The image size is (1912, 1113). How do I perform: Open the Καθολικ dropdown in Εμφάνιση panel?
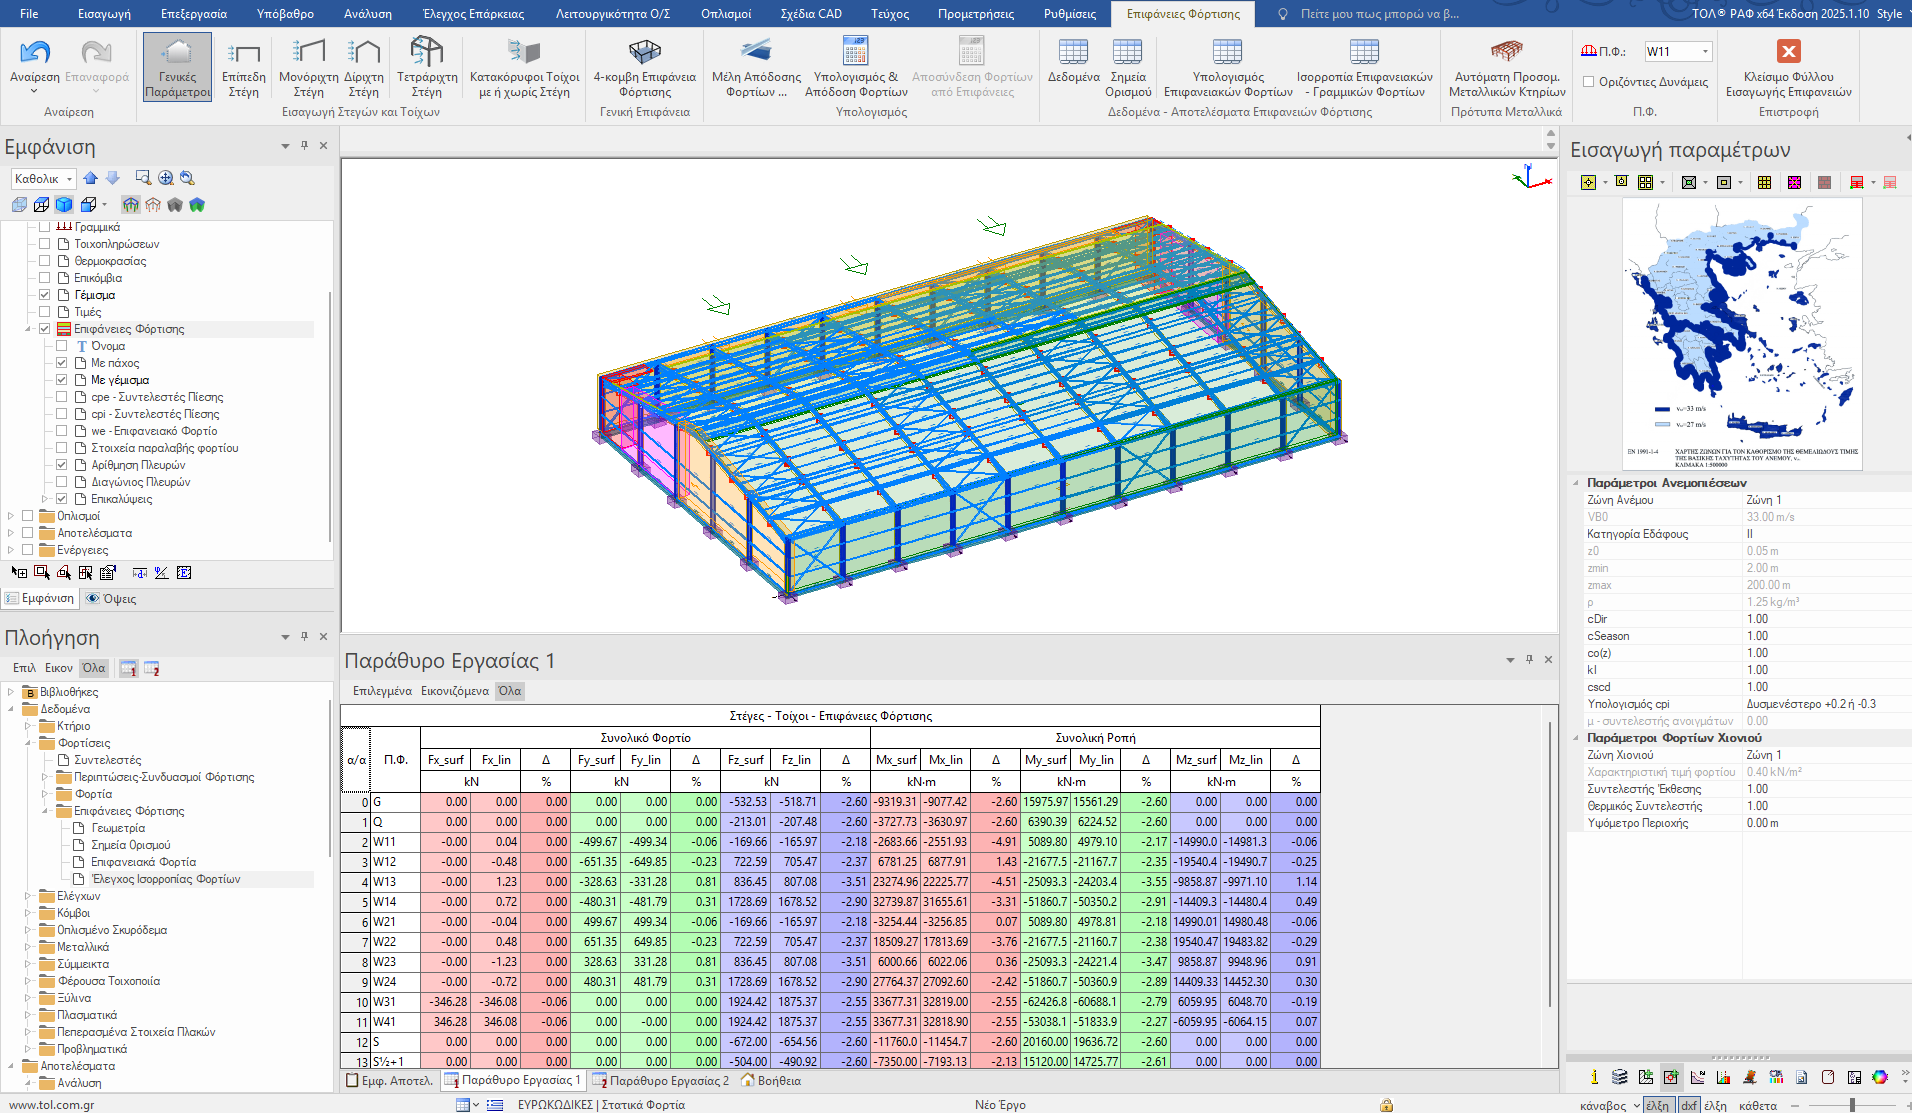(69, 179)
